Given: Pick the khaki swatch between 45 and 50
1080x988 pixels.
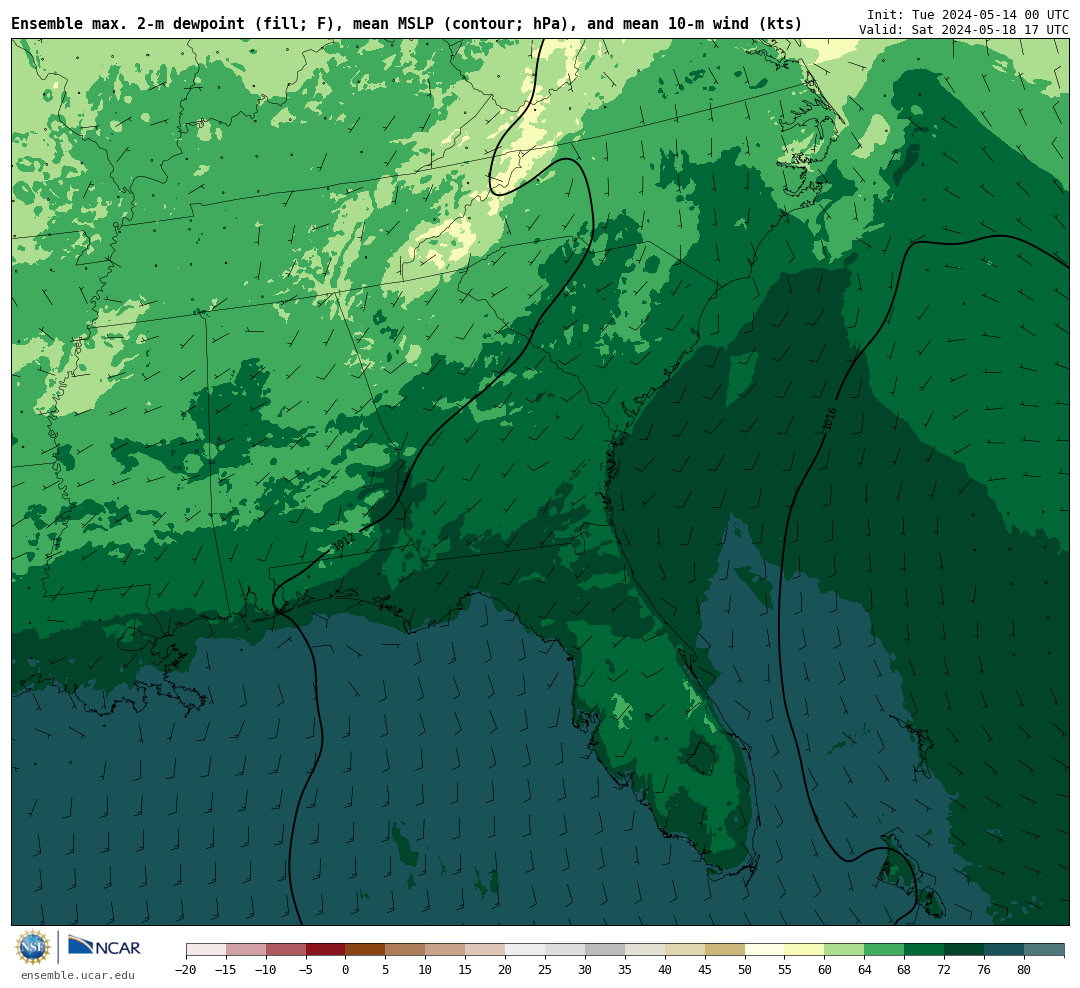Looking at the screenshot, I should pos(725,951).
